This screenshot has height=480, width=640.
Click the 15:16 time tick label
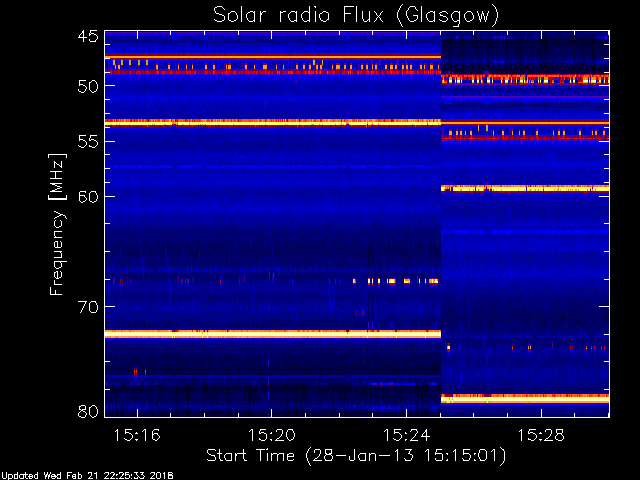(x=137, y=435)
